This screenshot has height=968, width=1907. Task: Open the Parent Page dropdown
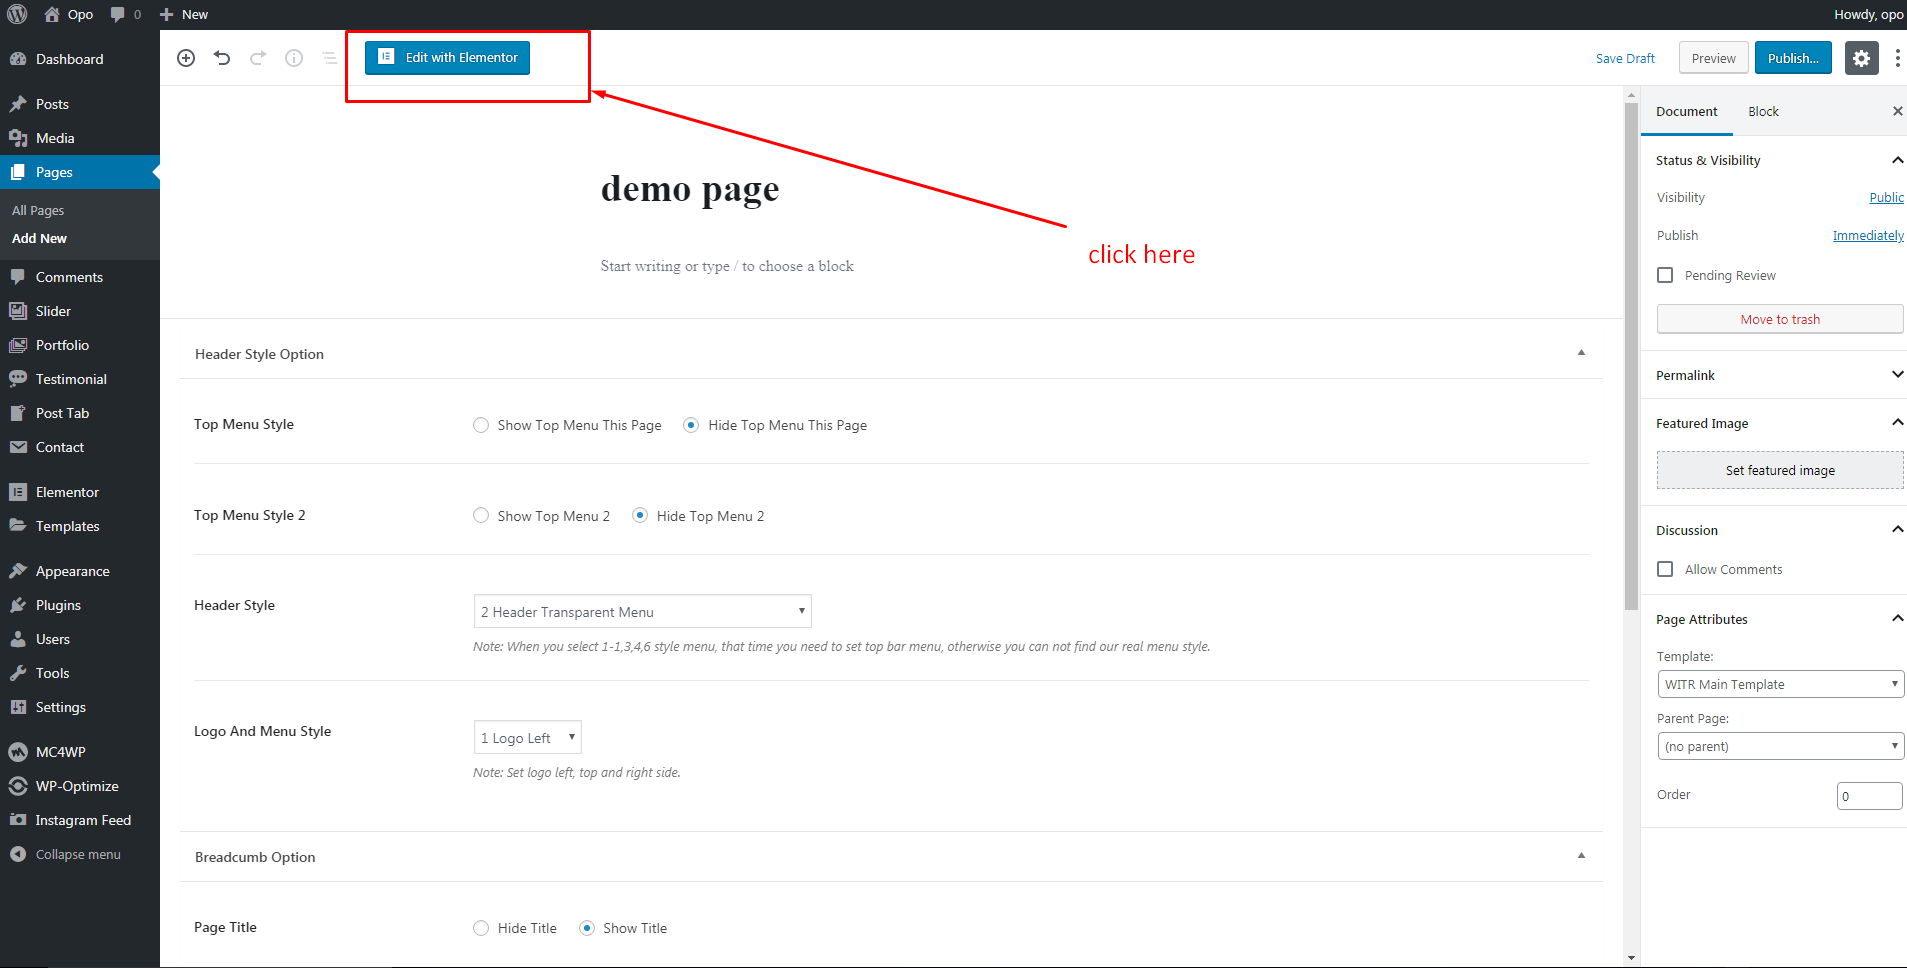coord(1780,746)
